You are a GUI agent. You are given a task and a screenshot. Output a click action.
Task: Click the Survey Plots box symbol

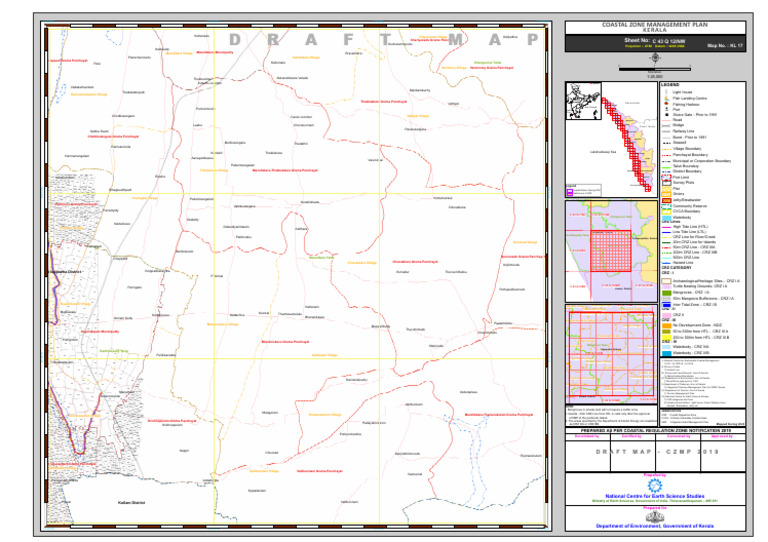666,183
